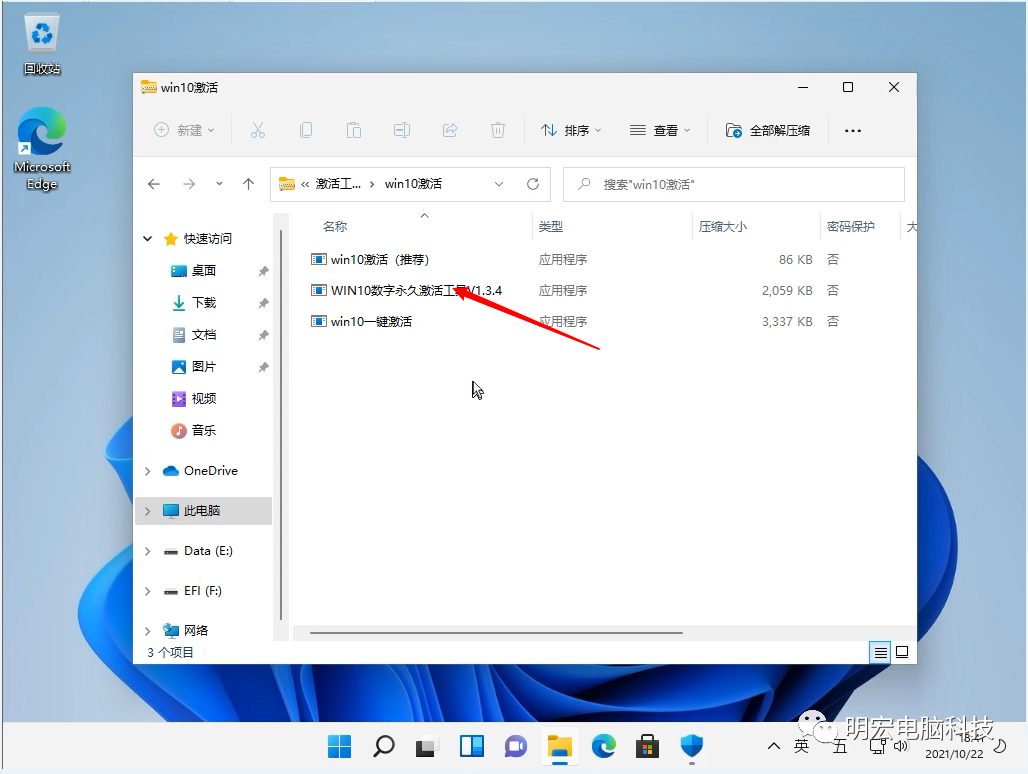Click the 激活工... breadcrumb segment

coord(338,184)
